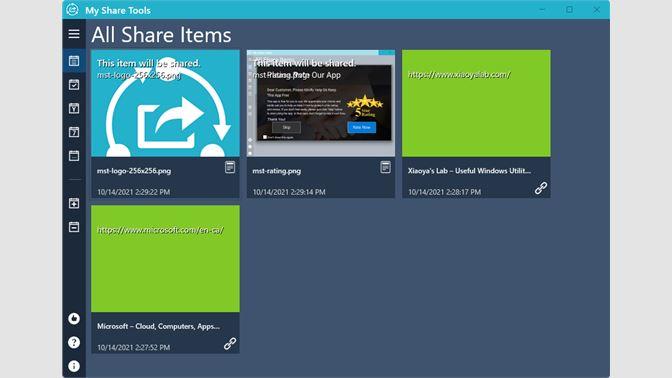The height and width of the screenshot is (378, 672).
Task: Click the https://www.xiaoyalab.com/ URL text
Action: click(459, 75)
